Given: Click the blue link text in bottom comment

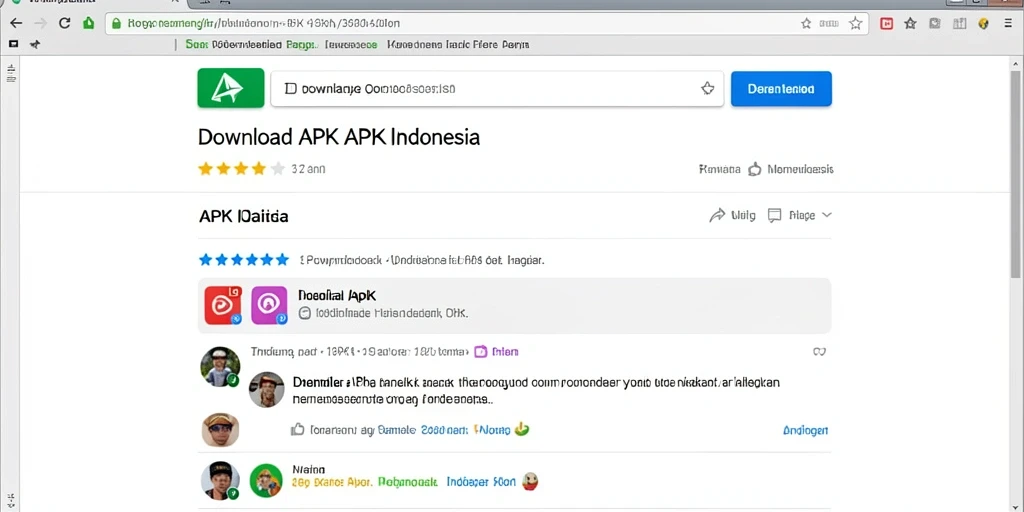Looking at the screenshot, I should pyautogui.click(x=481, y=483).
